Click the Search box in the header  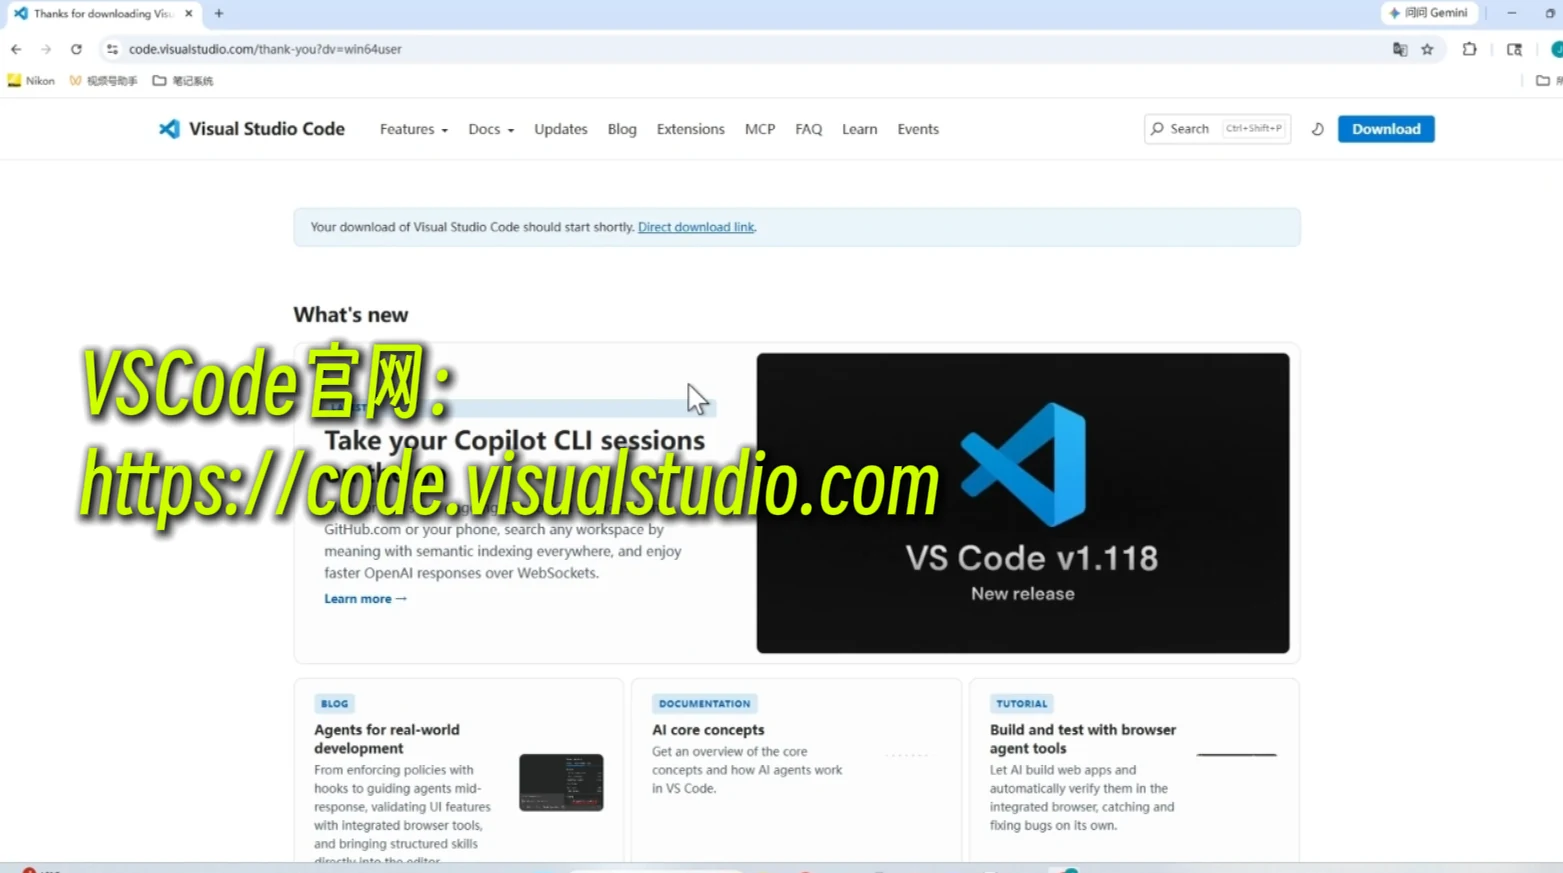(x=1217, y=129)
